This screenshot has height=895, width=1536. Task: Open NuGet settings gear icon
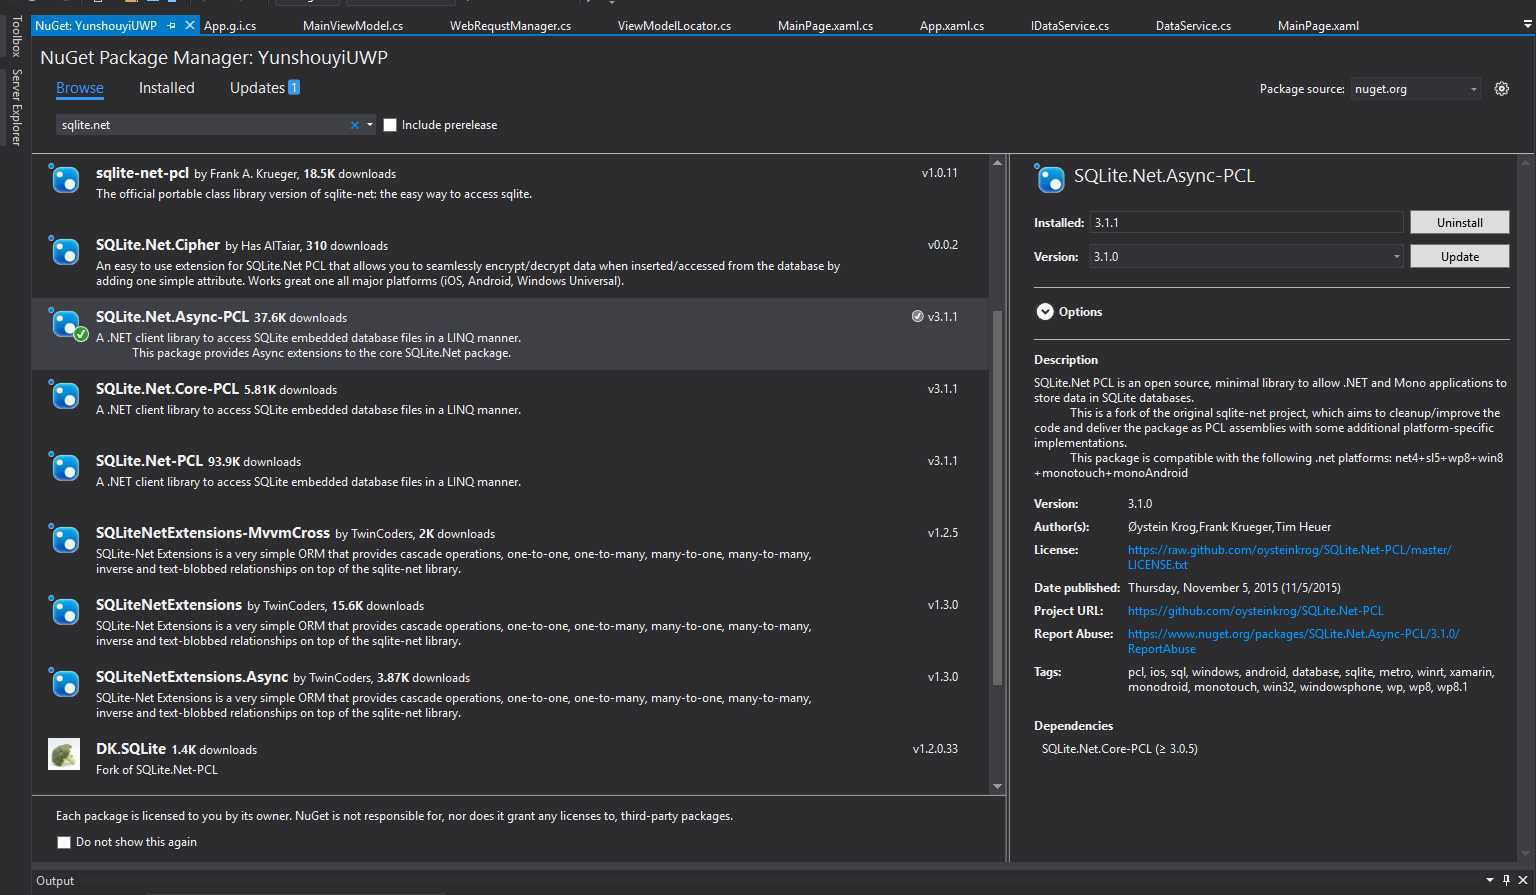coord(1501,89)
